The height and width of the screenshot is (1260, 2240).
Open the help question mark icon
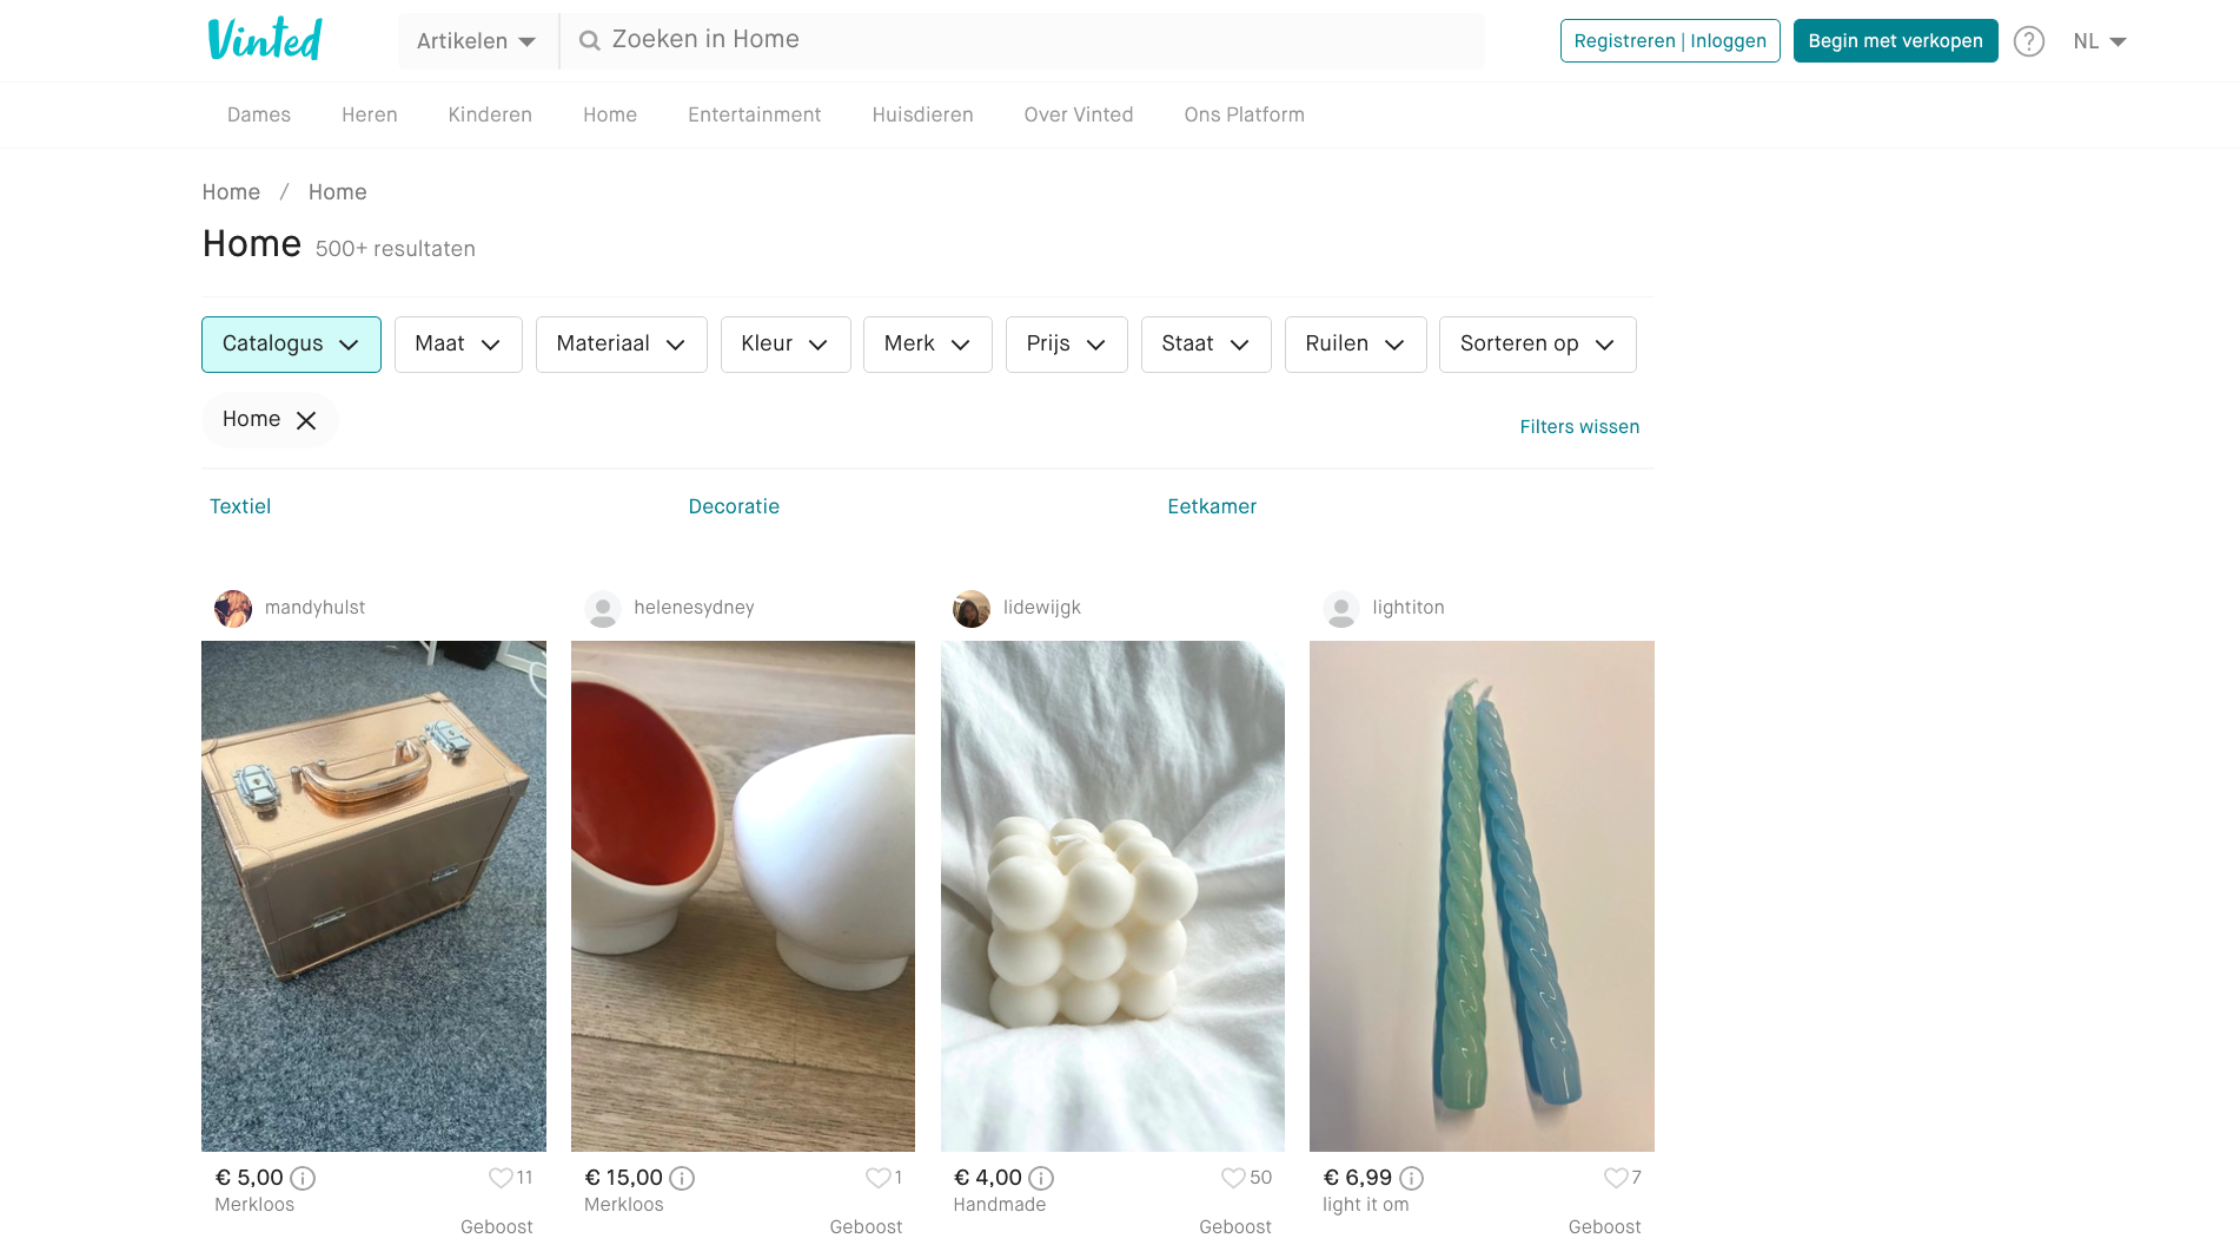pyautogui.click(x=2028, y=41)
